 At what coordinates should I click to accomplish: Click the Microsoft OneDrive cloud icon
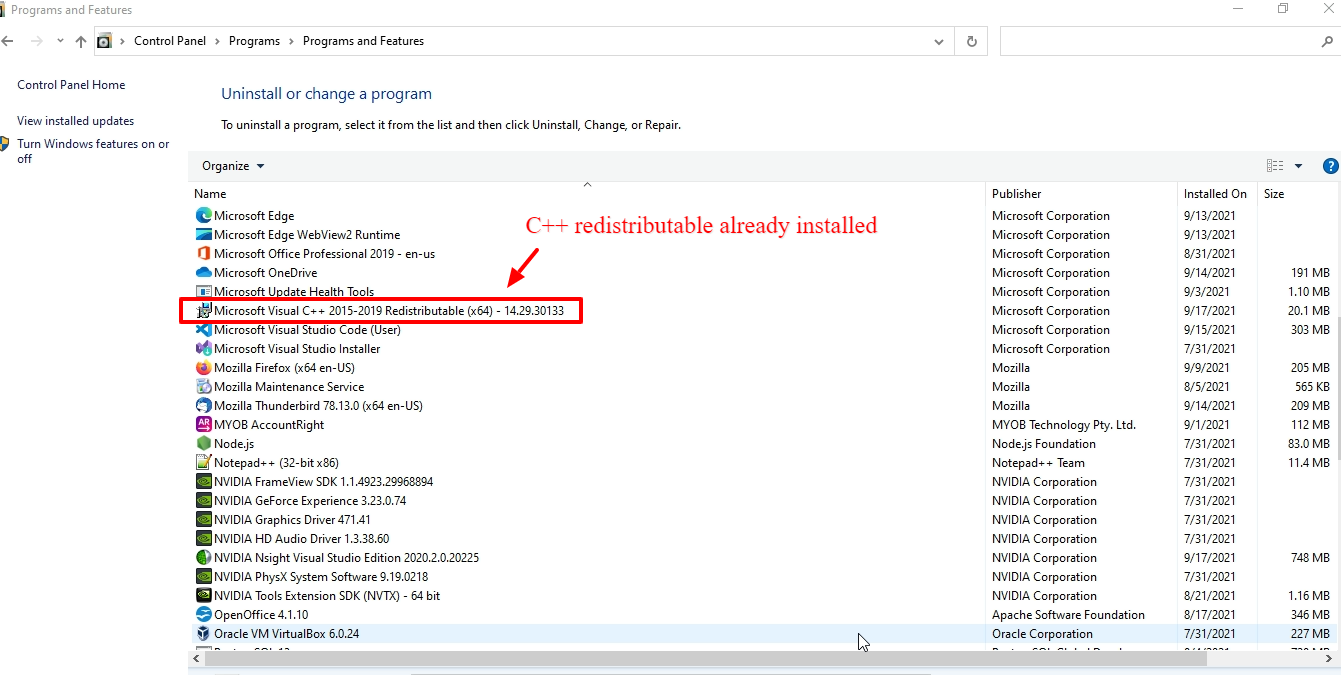pyautogui.click(x=204, y=272)
